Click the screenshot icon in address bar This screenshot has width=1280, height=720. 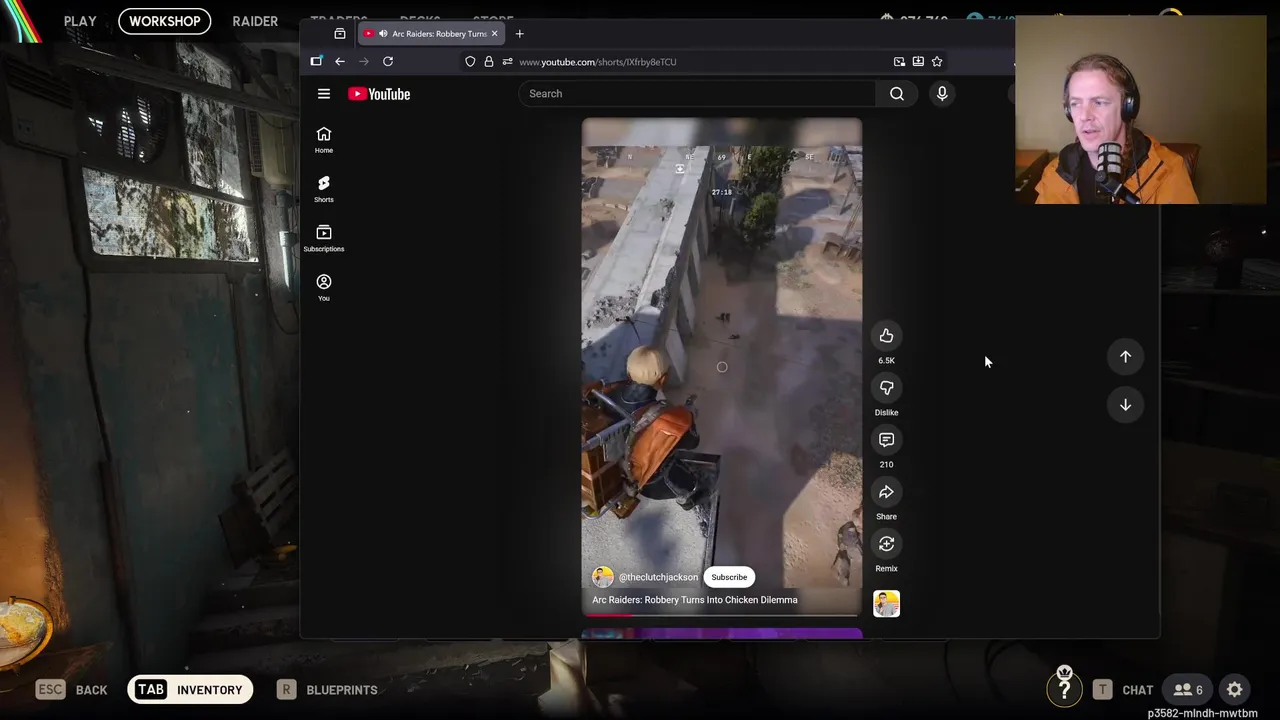pos(899,62)
